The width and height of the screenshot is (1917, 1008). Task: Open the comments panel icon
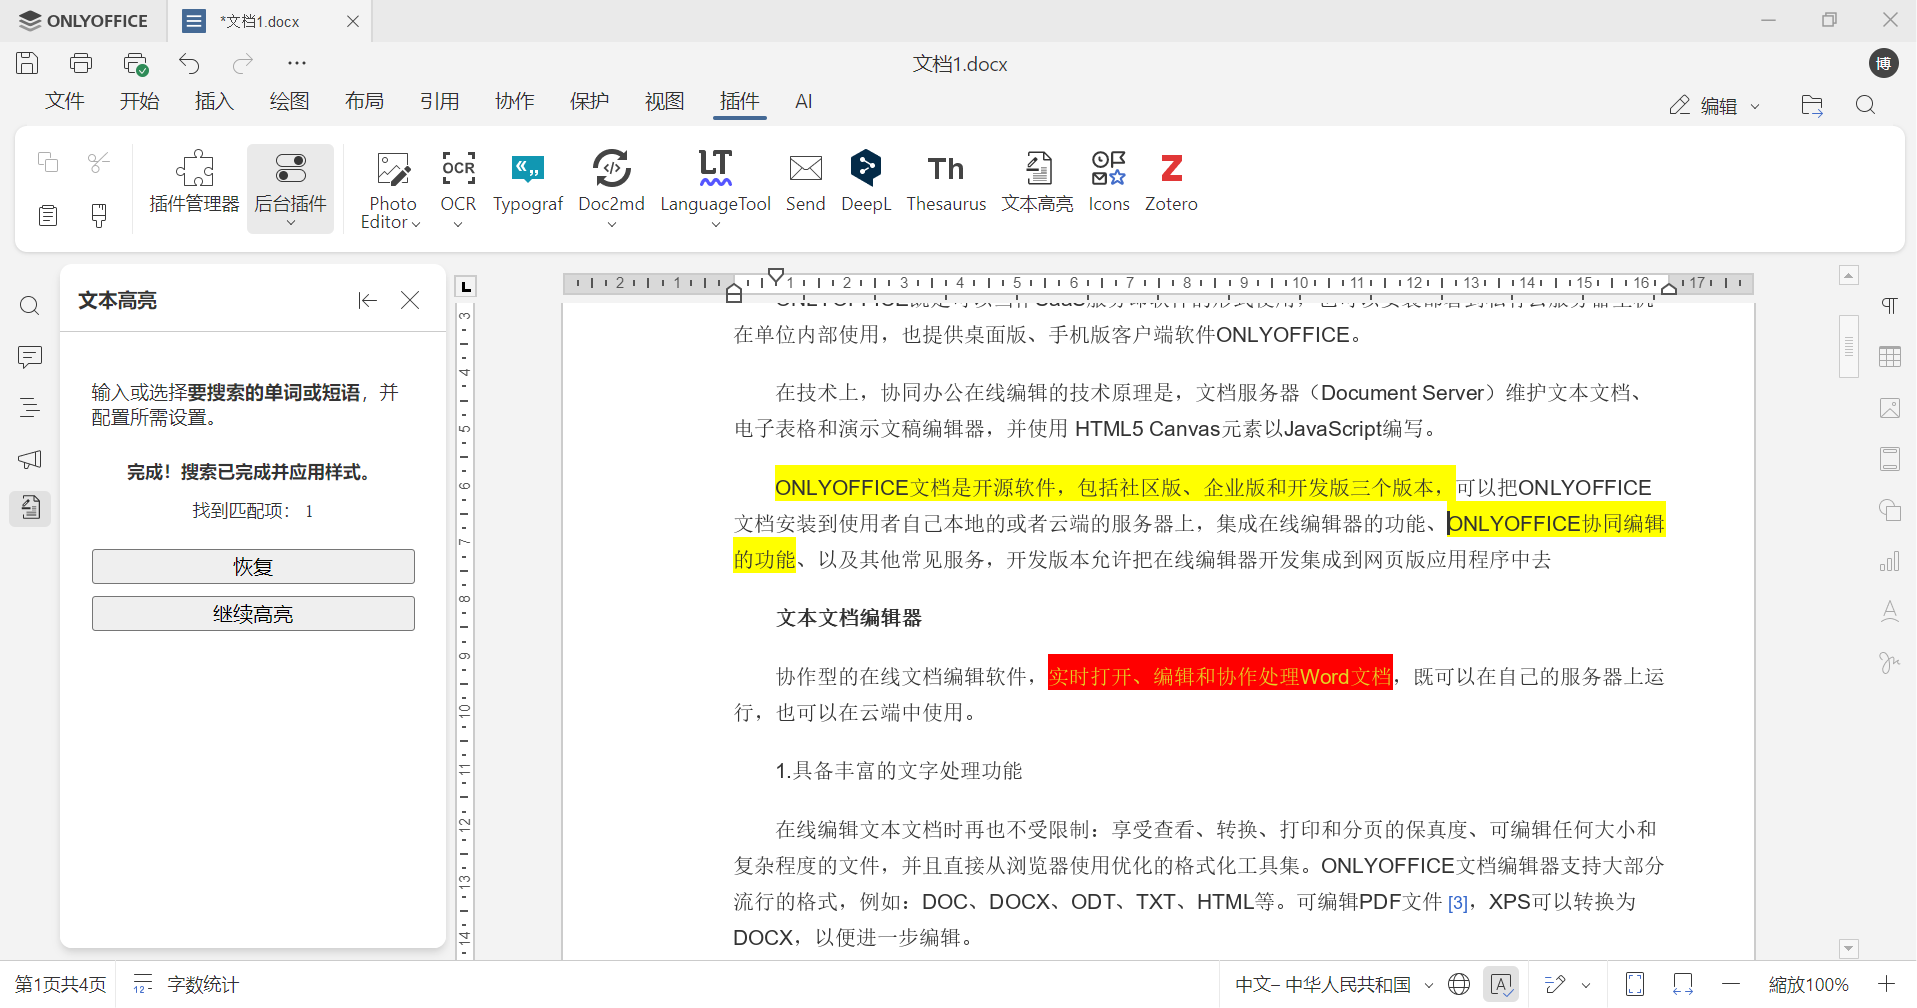29,357
